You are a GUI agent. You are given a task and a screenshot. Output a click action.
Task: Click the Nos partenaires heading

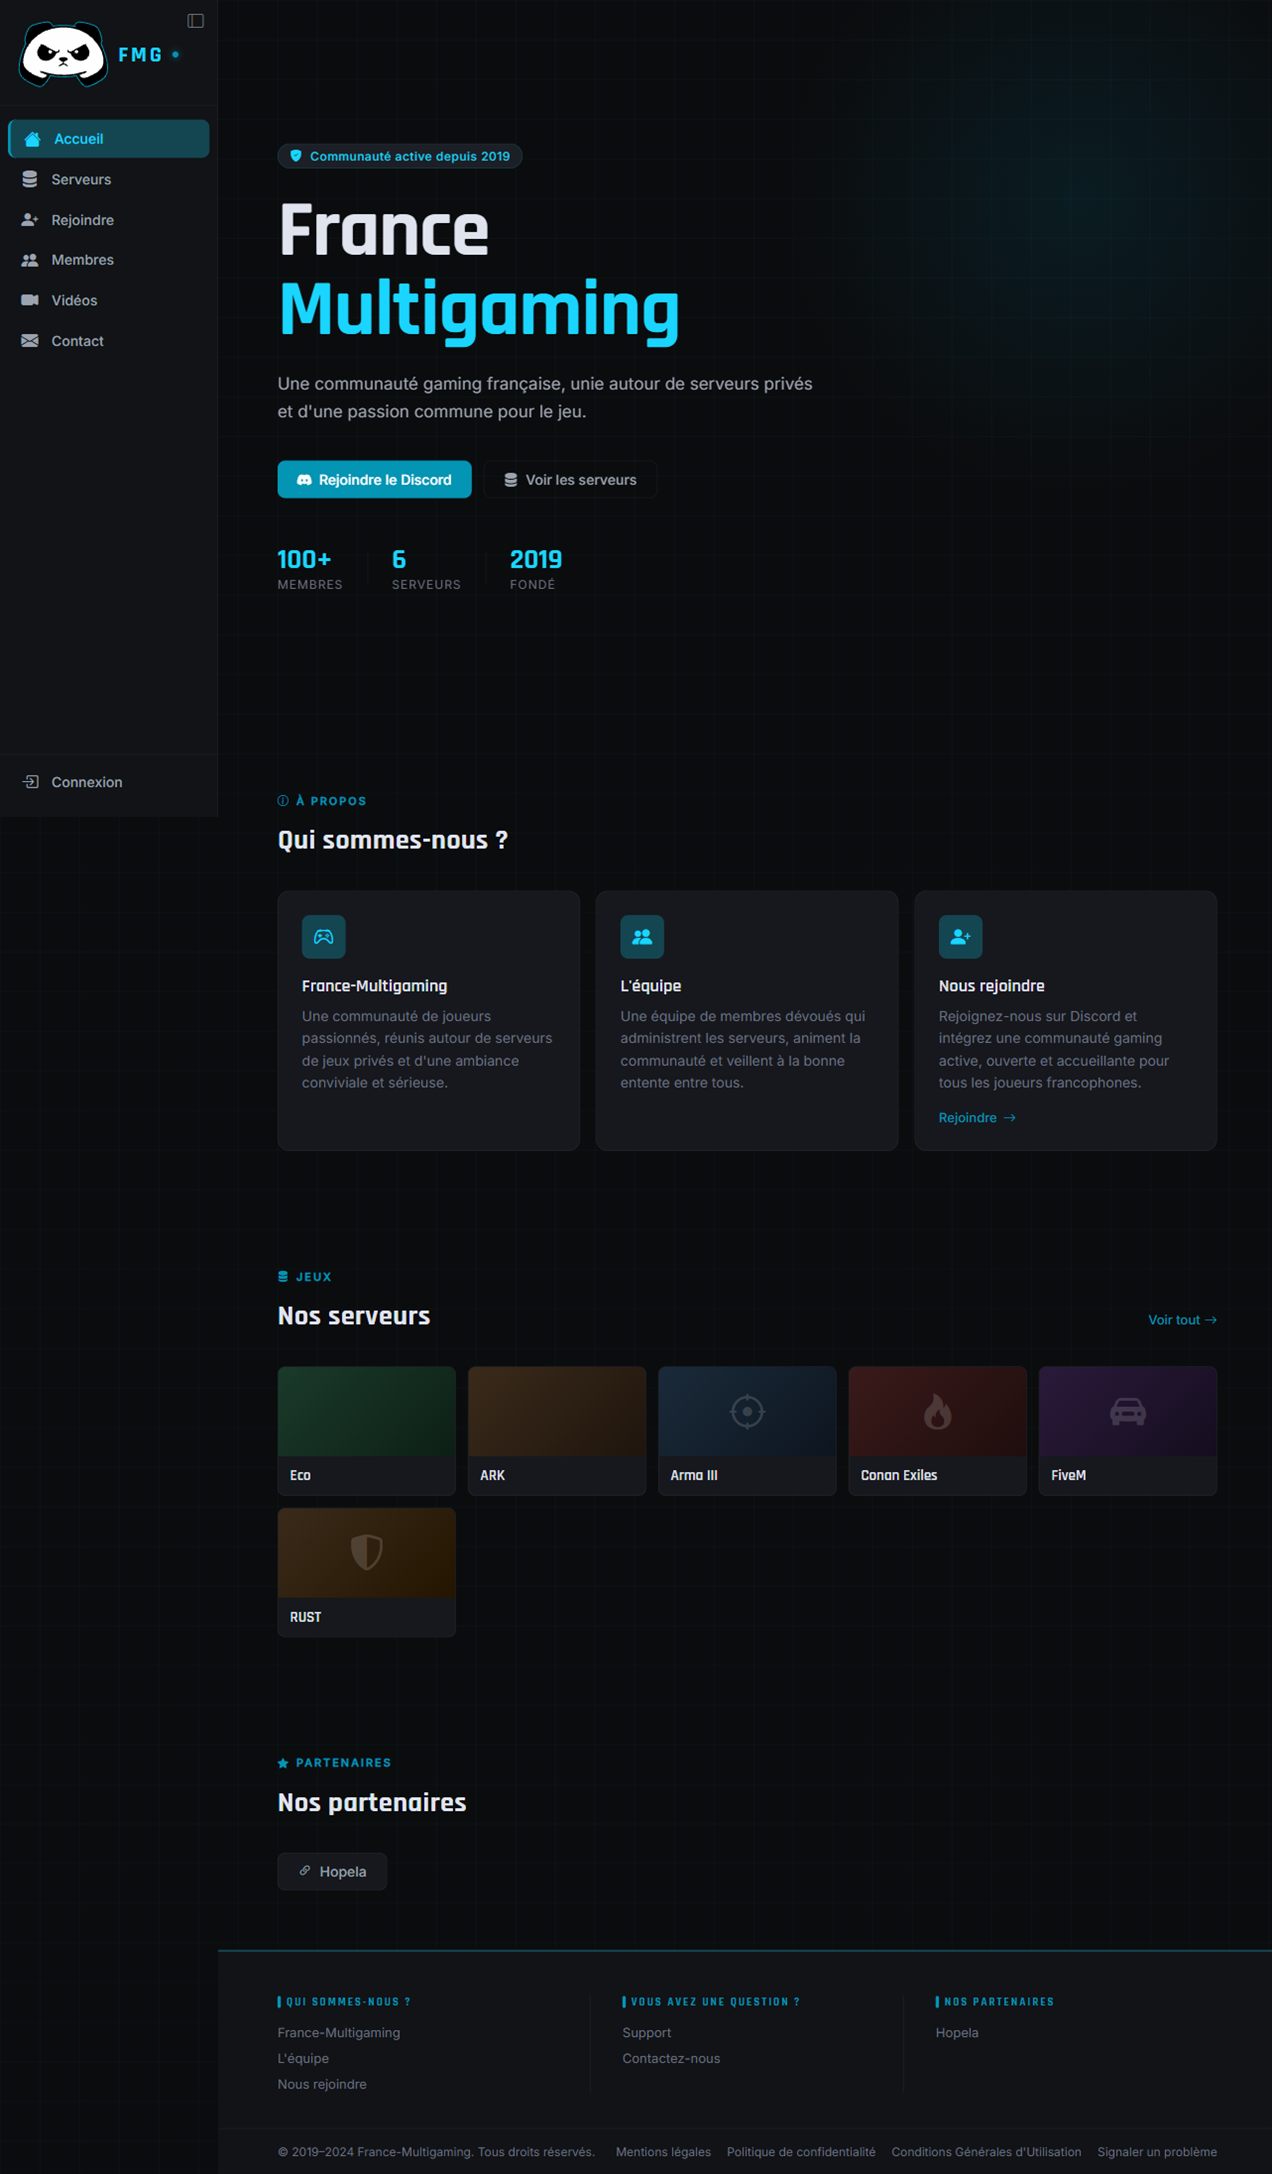tap(372, 1802)
